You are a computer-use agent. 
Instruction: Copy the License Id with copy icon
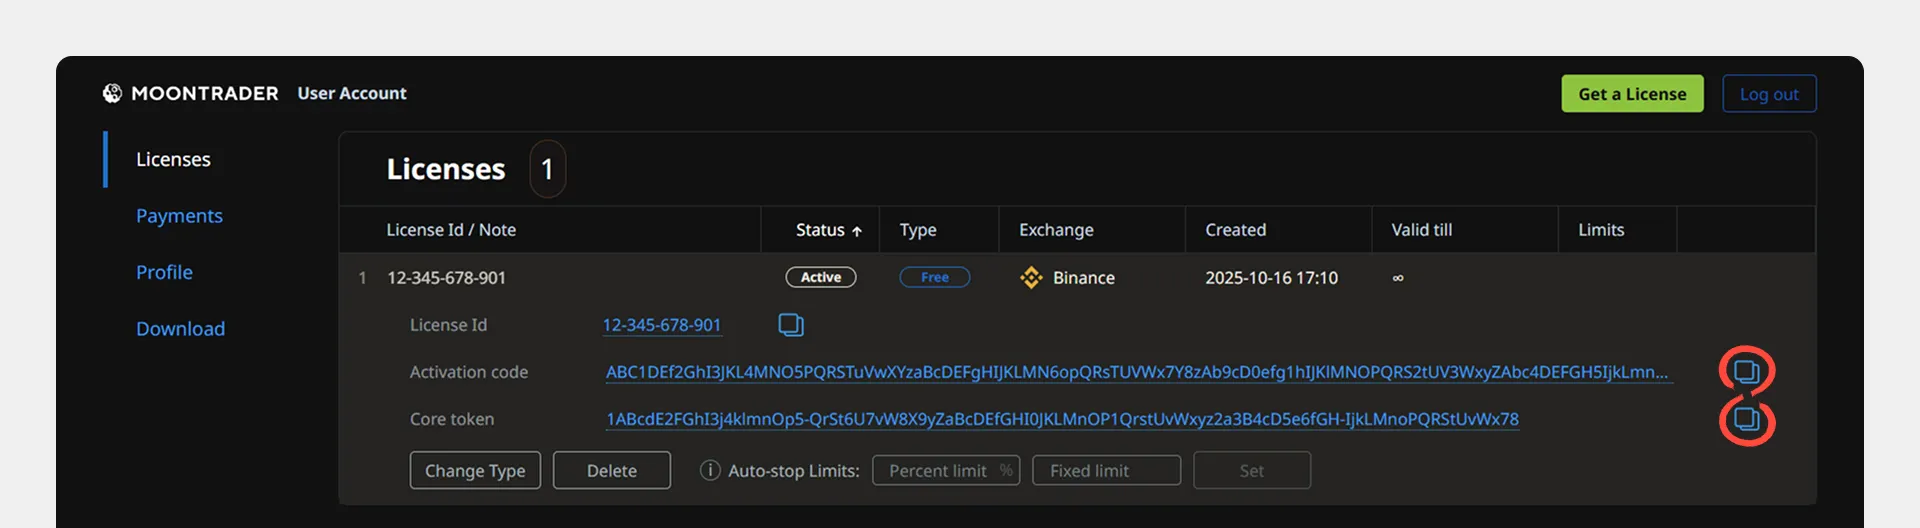click(x=791, y=325)
